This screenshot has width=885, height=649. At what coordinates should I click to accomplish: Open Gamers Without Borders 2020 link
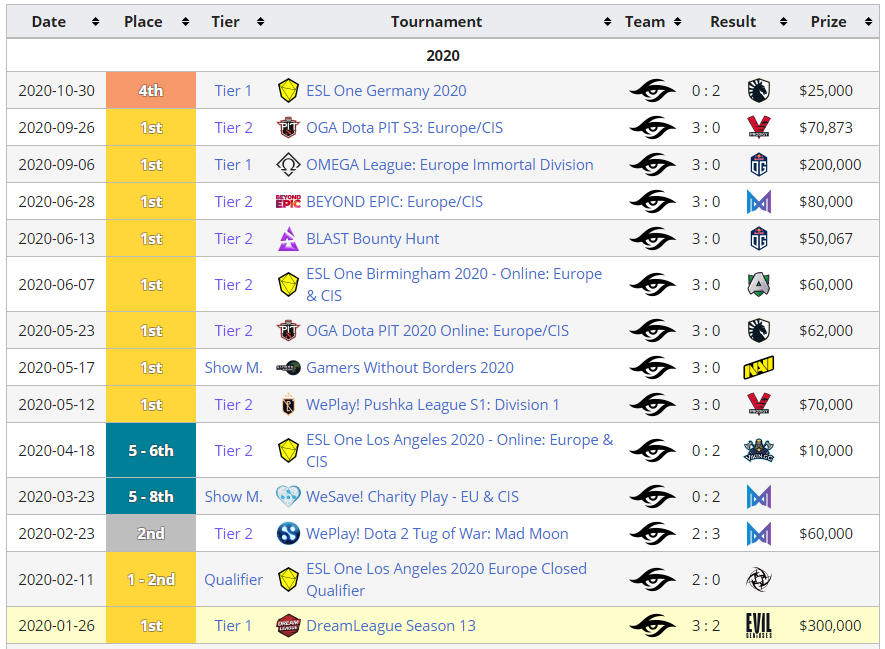(x=410, y=368)
